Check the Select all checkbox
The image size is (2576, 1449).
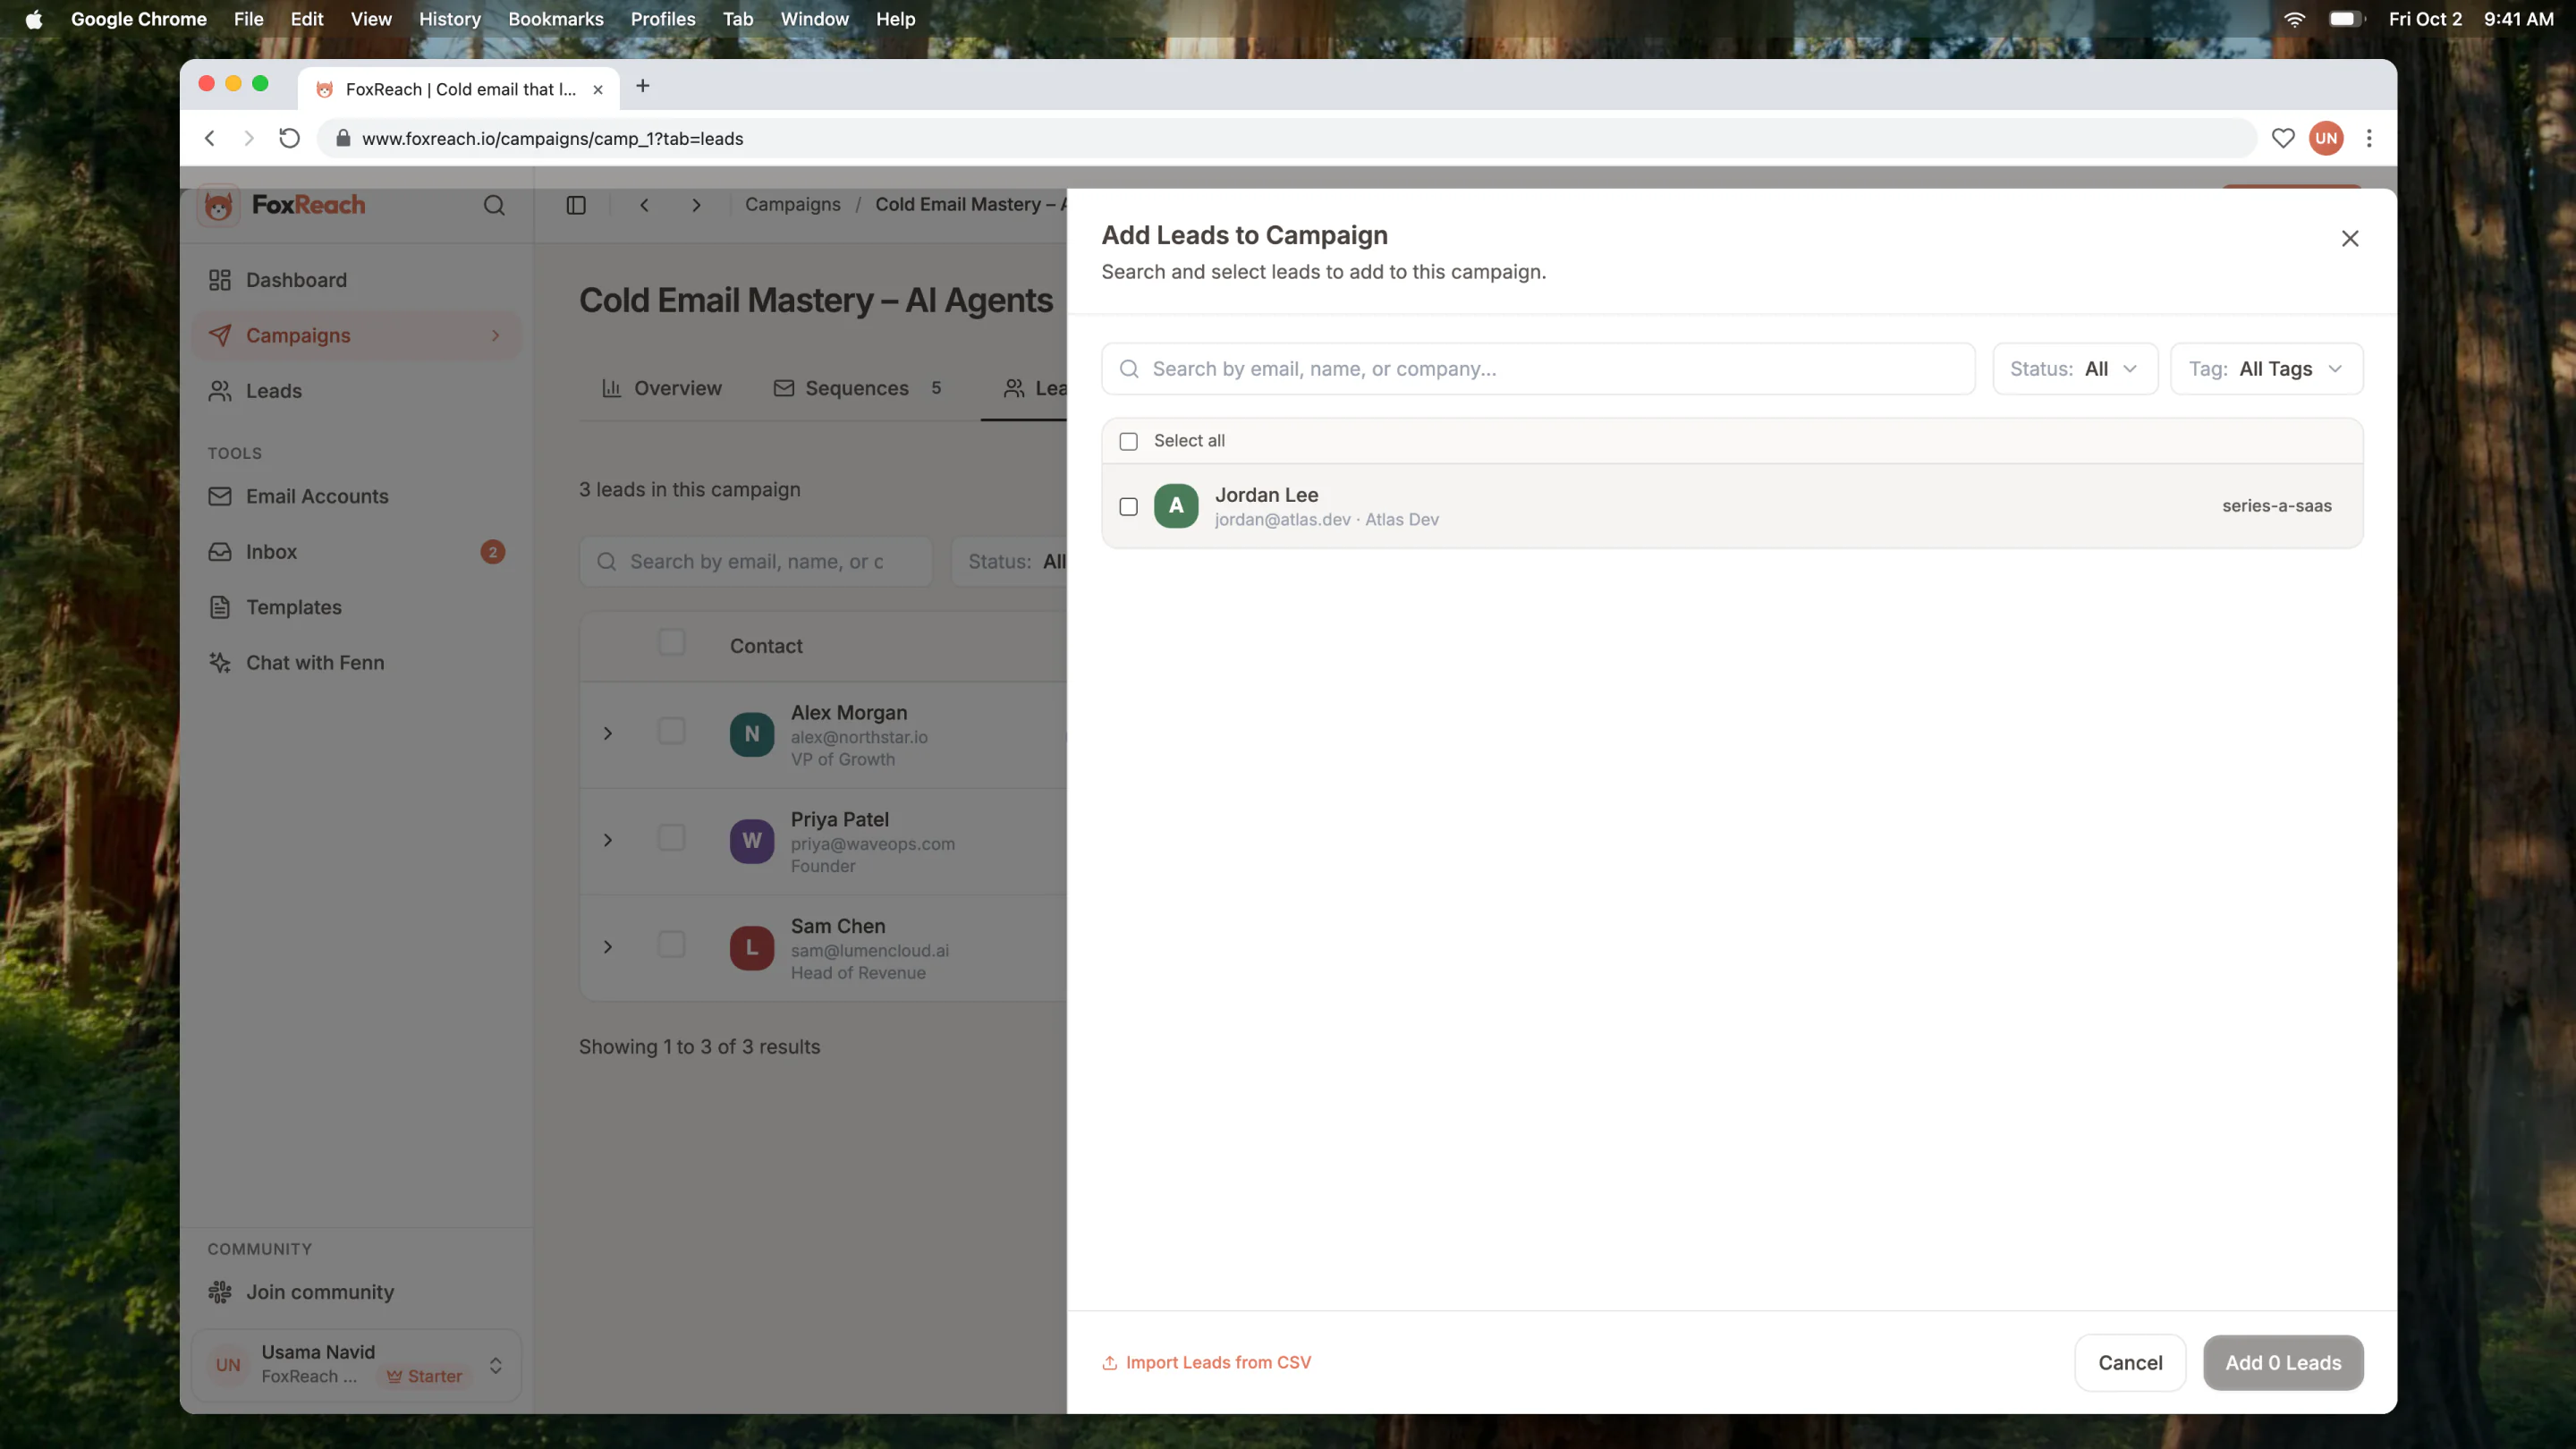[1128, 441]
